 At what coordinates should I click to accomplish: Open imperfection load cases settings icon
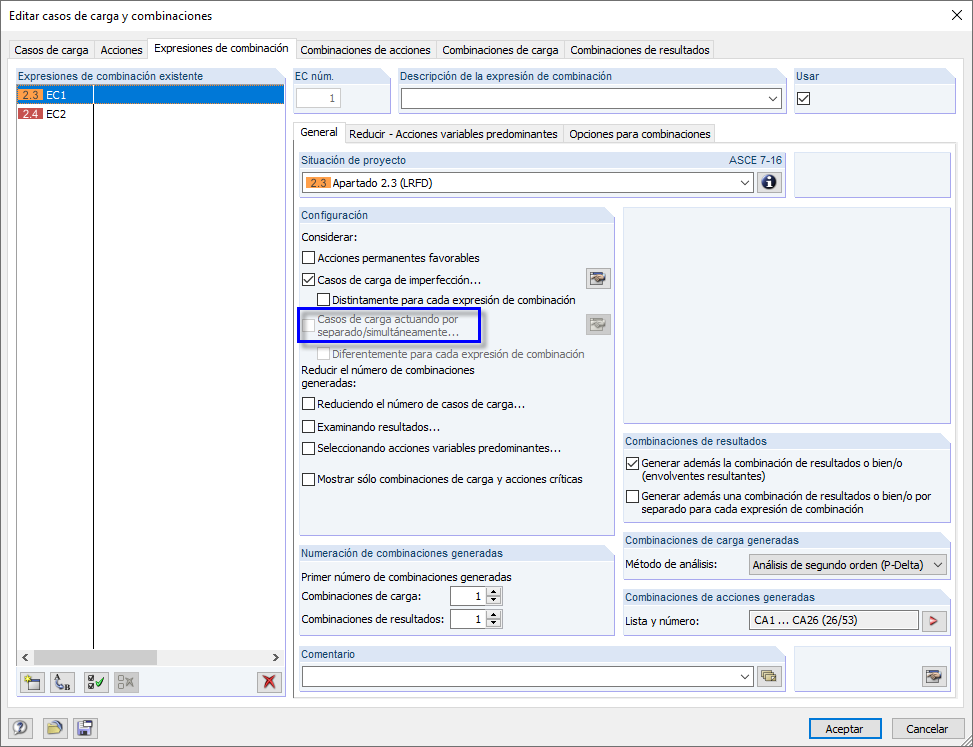[598, 279]
